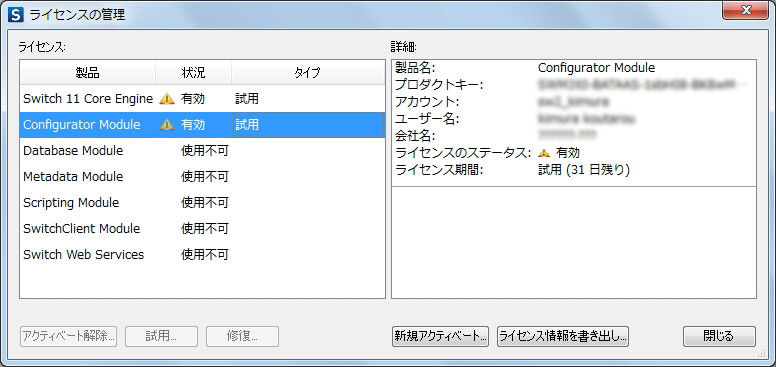Select the Database Module row
This screenshot has height=367, width=776.
point(202,150)
